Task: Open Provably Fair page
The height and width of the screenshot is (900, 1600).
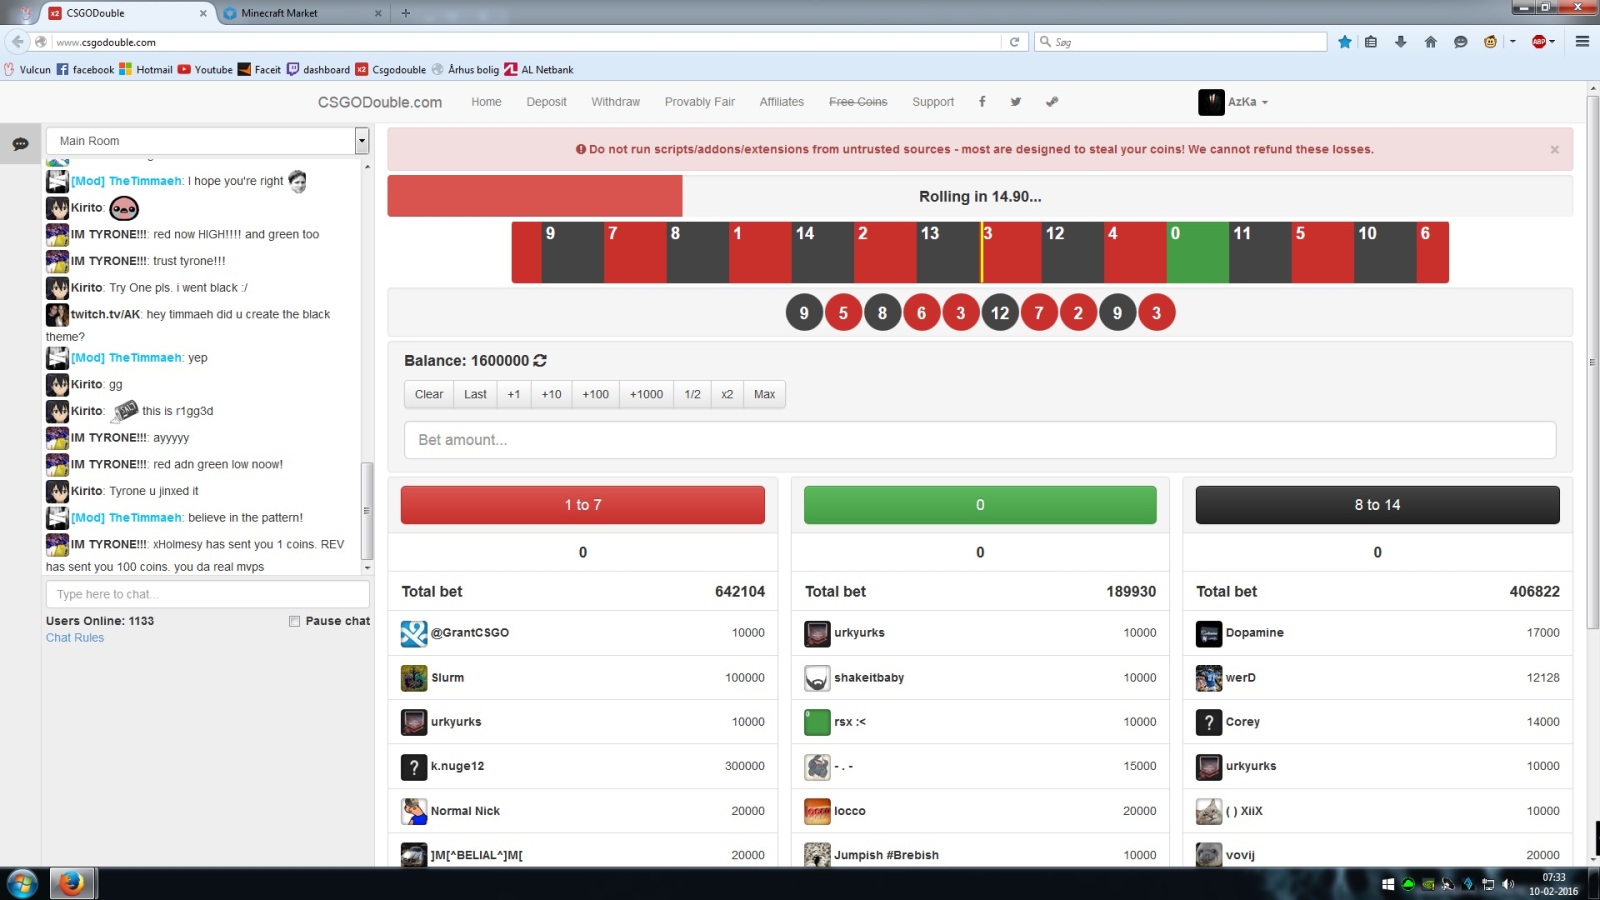Action: 699,102
